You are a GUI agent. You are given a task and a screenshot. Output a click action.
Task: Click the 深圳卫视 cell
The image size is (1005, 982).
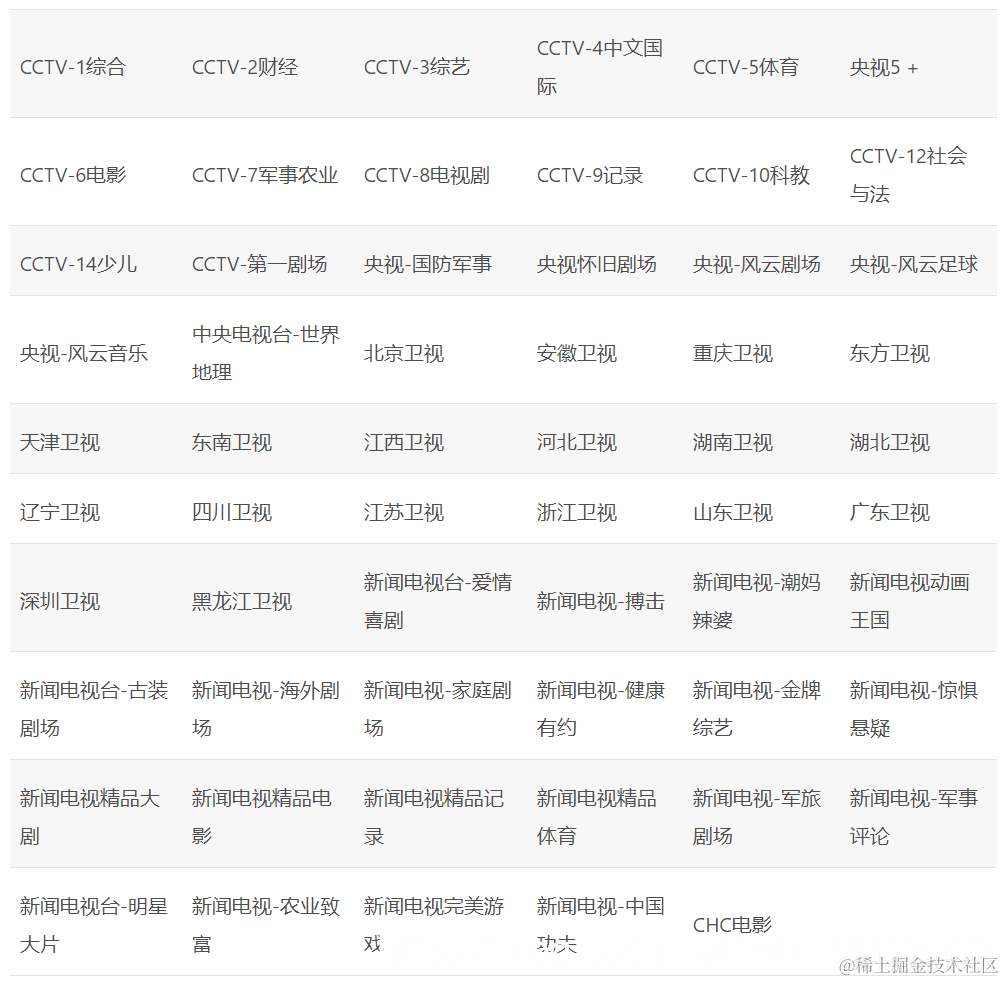(60, 601)
